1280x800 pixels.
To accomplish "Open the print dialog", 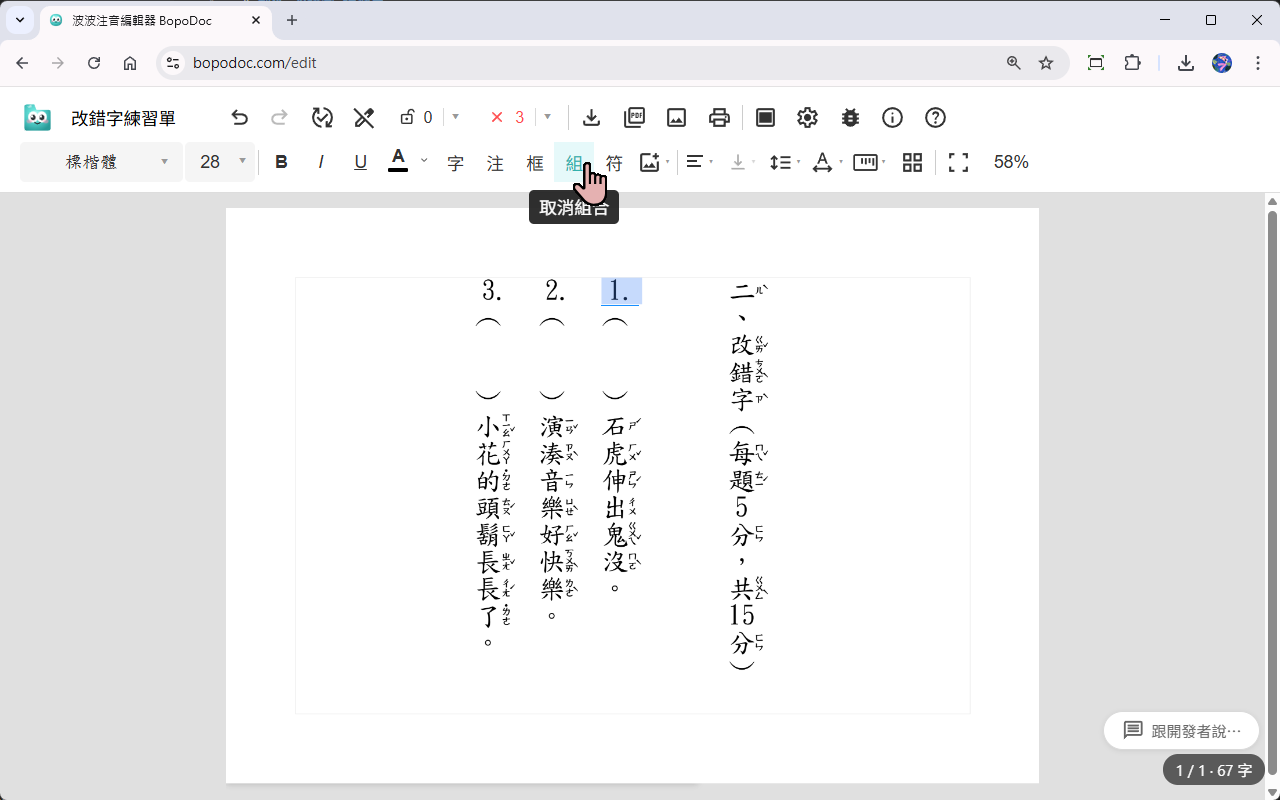I will pyautogui.click(x=718, y=117).
